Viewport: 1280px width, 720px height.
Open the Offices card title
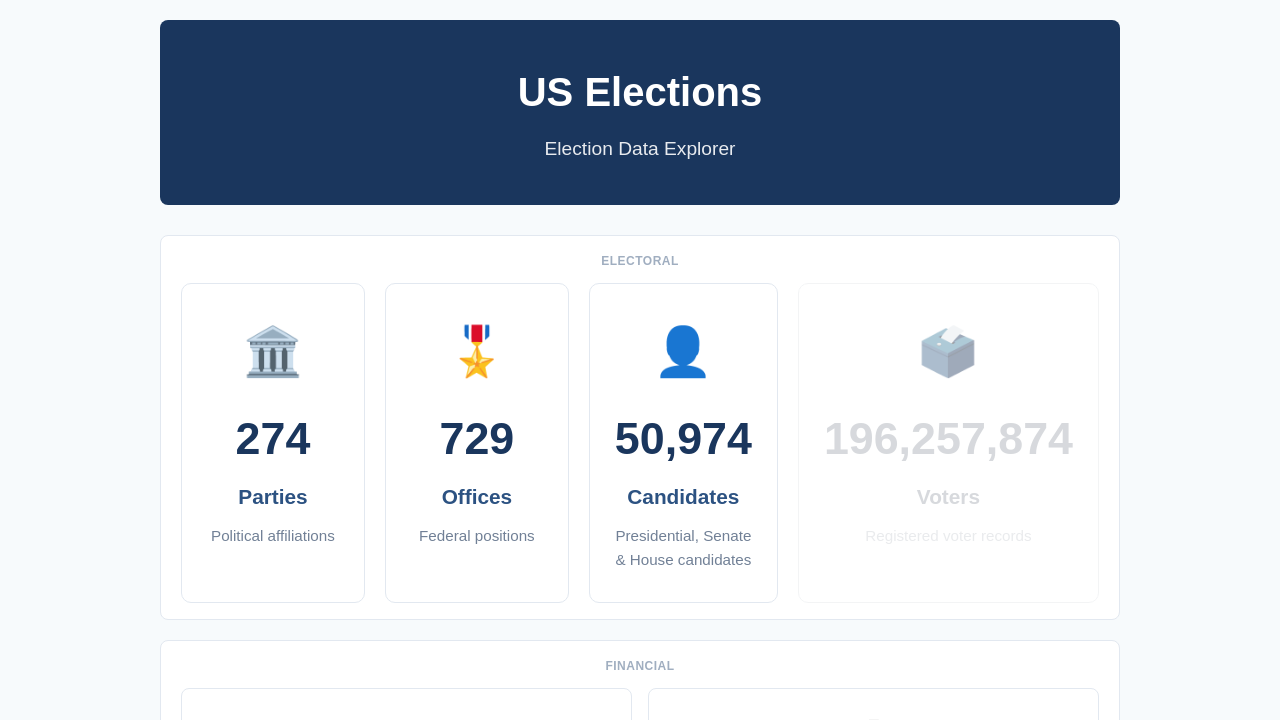477,497
